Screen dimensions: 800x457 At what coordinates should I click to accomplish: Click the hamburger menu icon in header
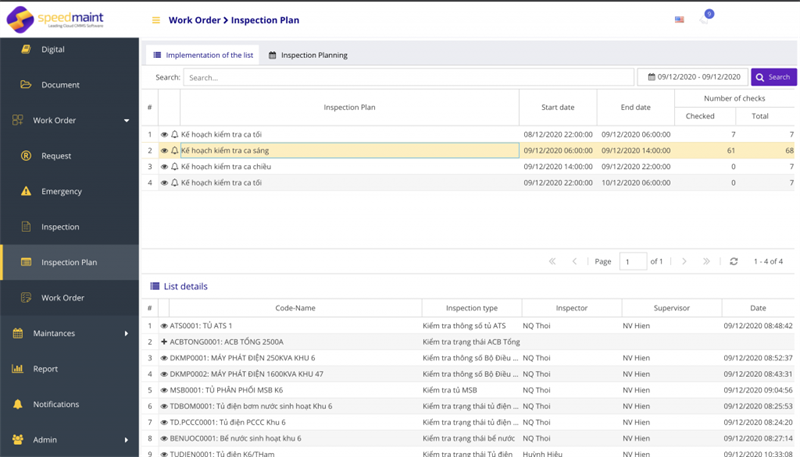pyautogui.click(x=155, y=20)
